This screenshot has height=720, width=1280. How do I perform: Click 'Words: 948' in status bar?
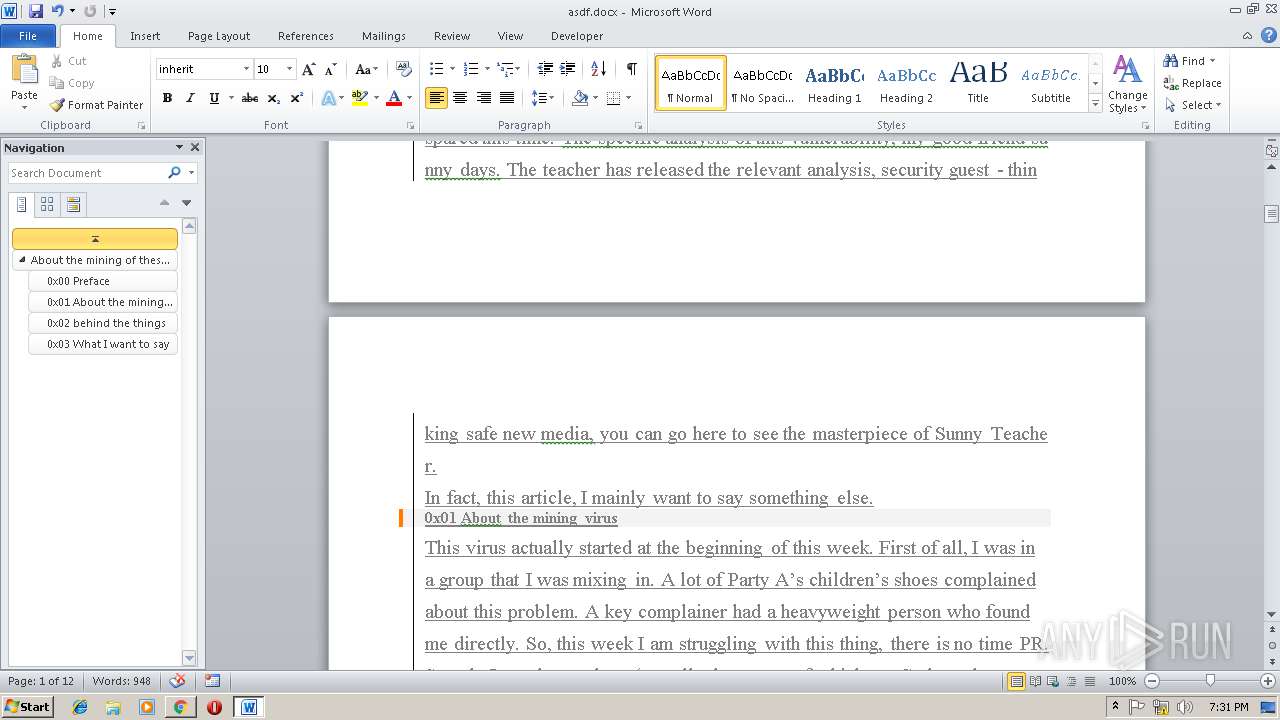click(x=121, y=681)
